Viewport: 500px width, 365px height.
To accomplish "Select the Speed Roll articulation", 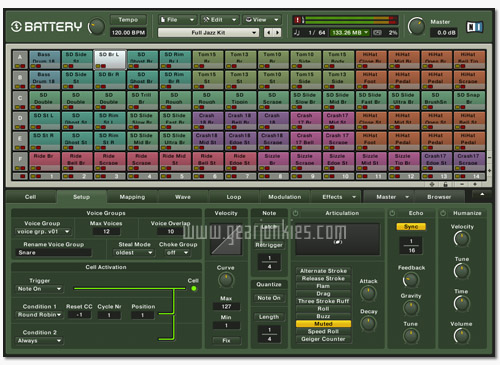I will tap(323, 331).
